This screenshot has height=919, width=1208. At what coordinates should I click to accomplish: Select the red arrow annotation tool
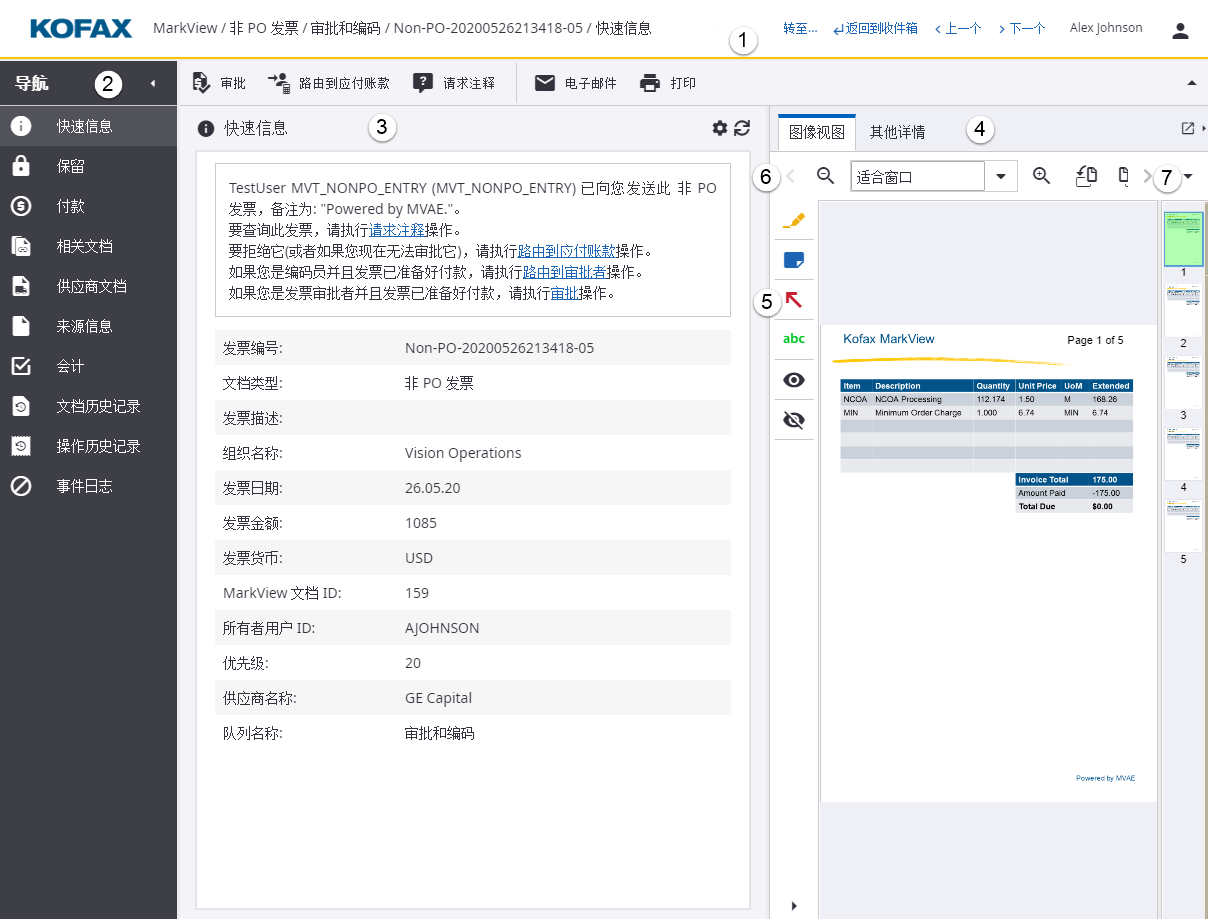[x=794, y=299]
